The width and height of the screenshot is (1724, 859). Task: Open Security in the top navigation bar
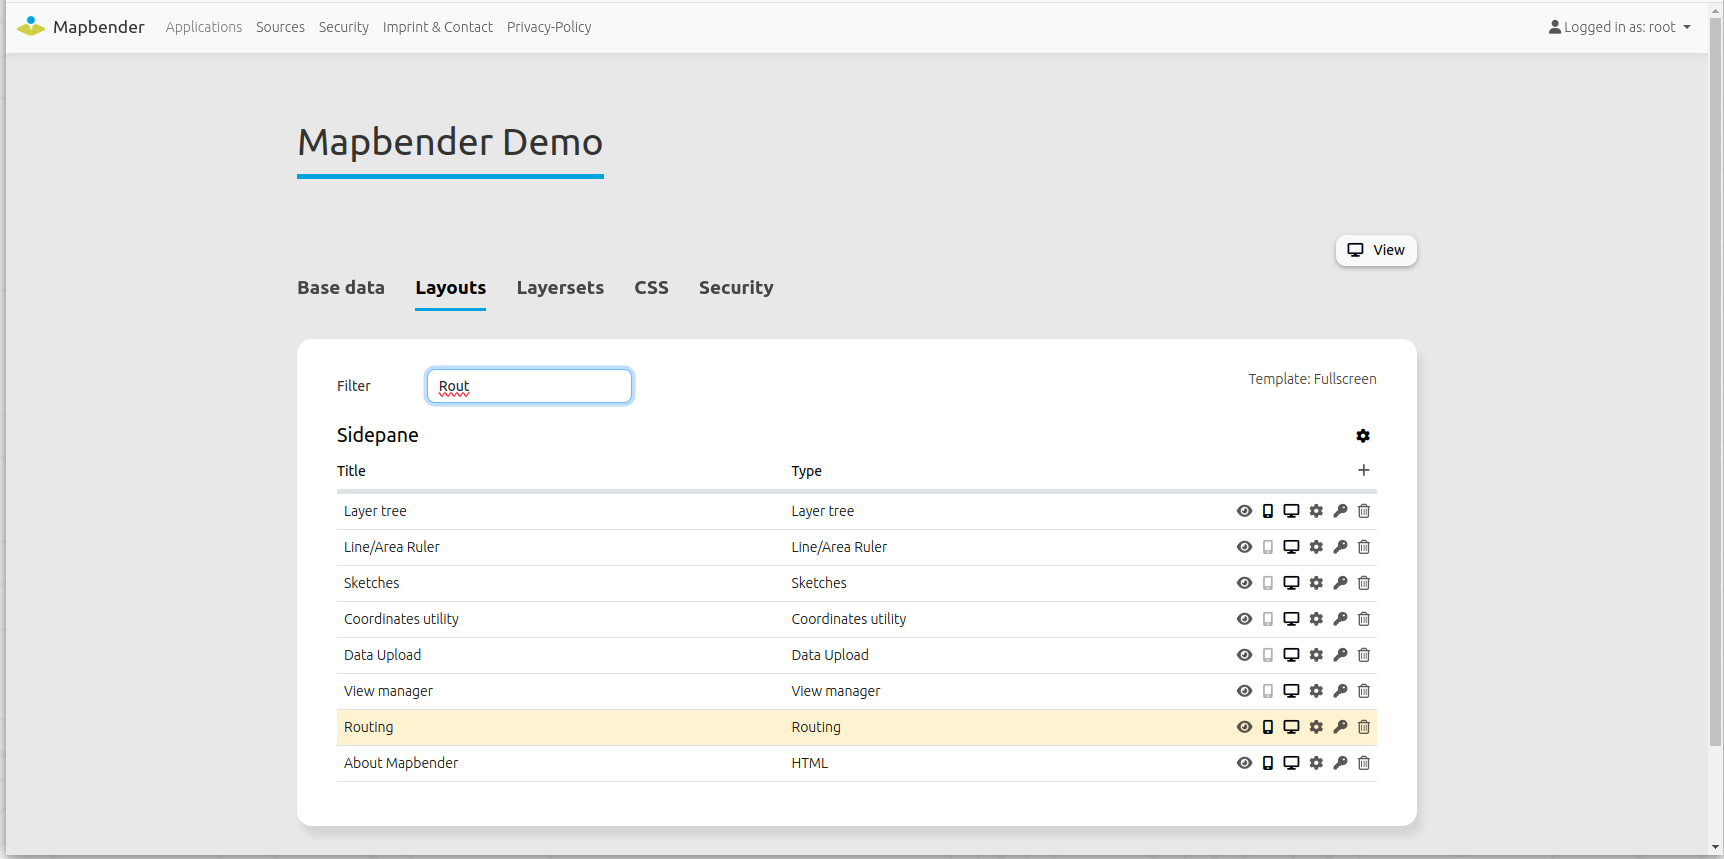tap(344, 27)
